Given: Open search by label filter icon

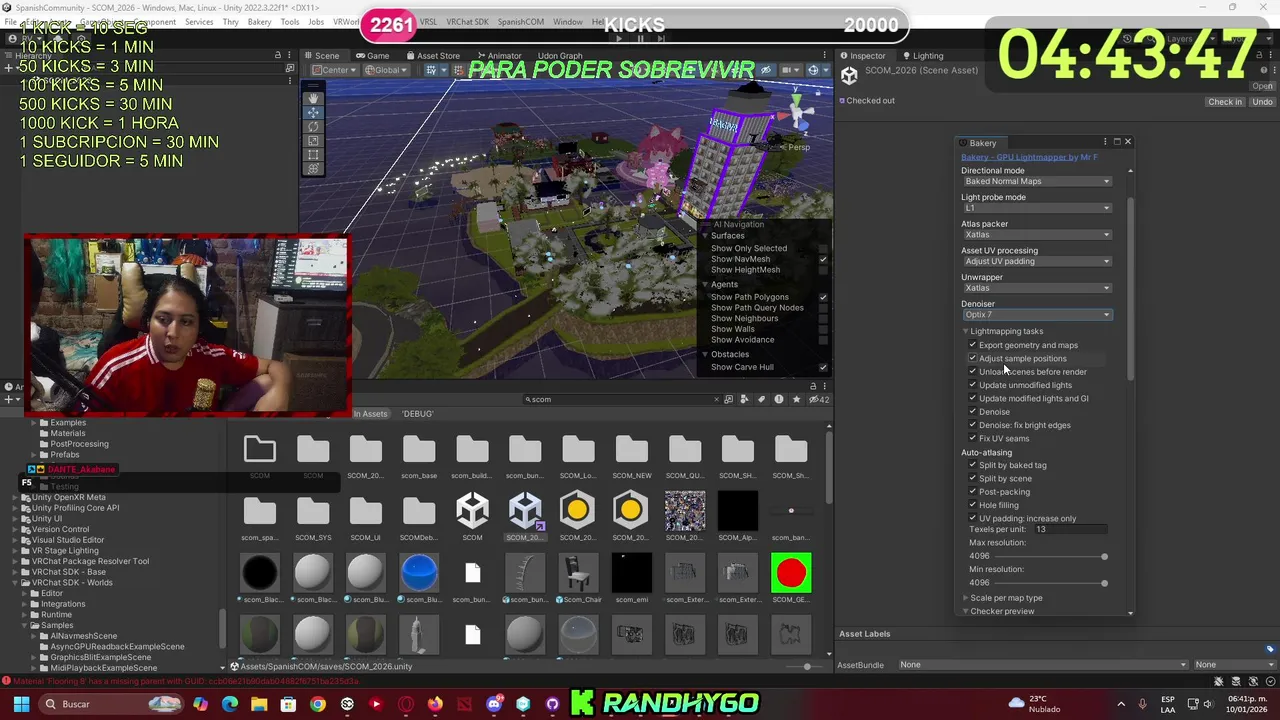Looking at the screenshot, I should click(x=762, y=399).
